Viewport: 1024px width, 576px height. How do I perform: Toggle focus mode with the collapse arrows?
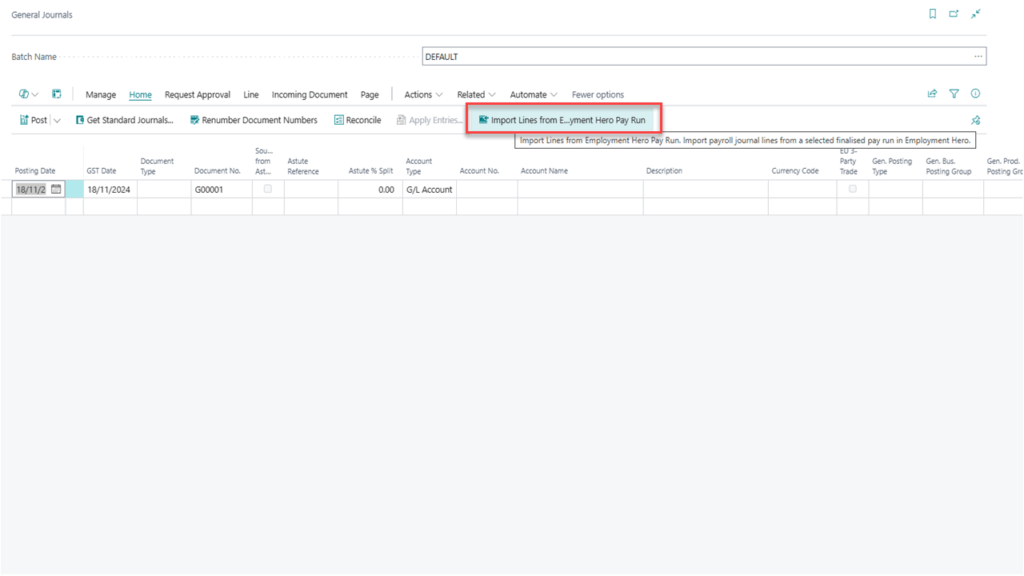click(x=976, y=14)
